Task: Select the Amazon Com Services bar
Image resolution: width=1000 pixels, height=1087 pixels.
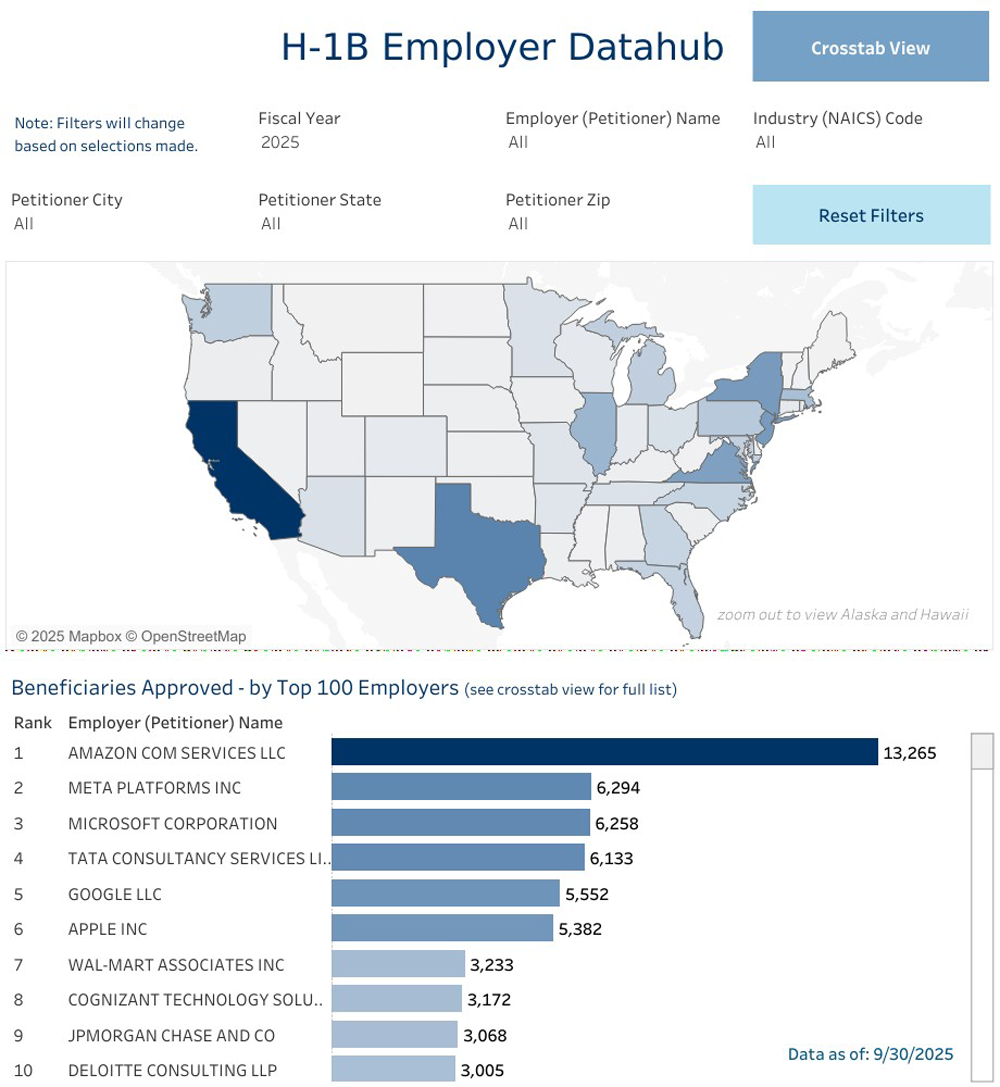Action: tap(604, 753)
